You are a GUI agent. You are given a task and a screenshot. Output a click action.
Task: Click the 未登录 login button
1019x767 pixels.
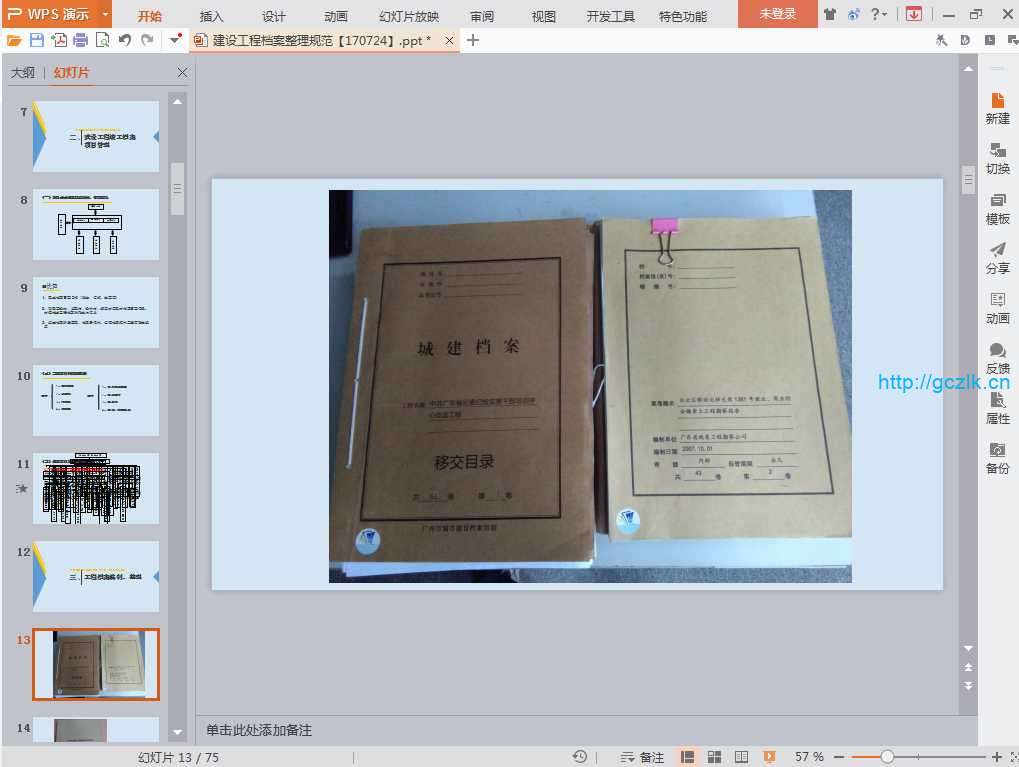(777, 14)
